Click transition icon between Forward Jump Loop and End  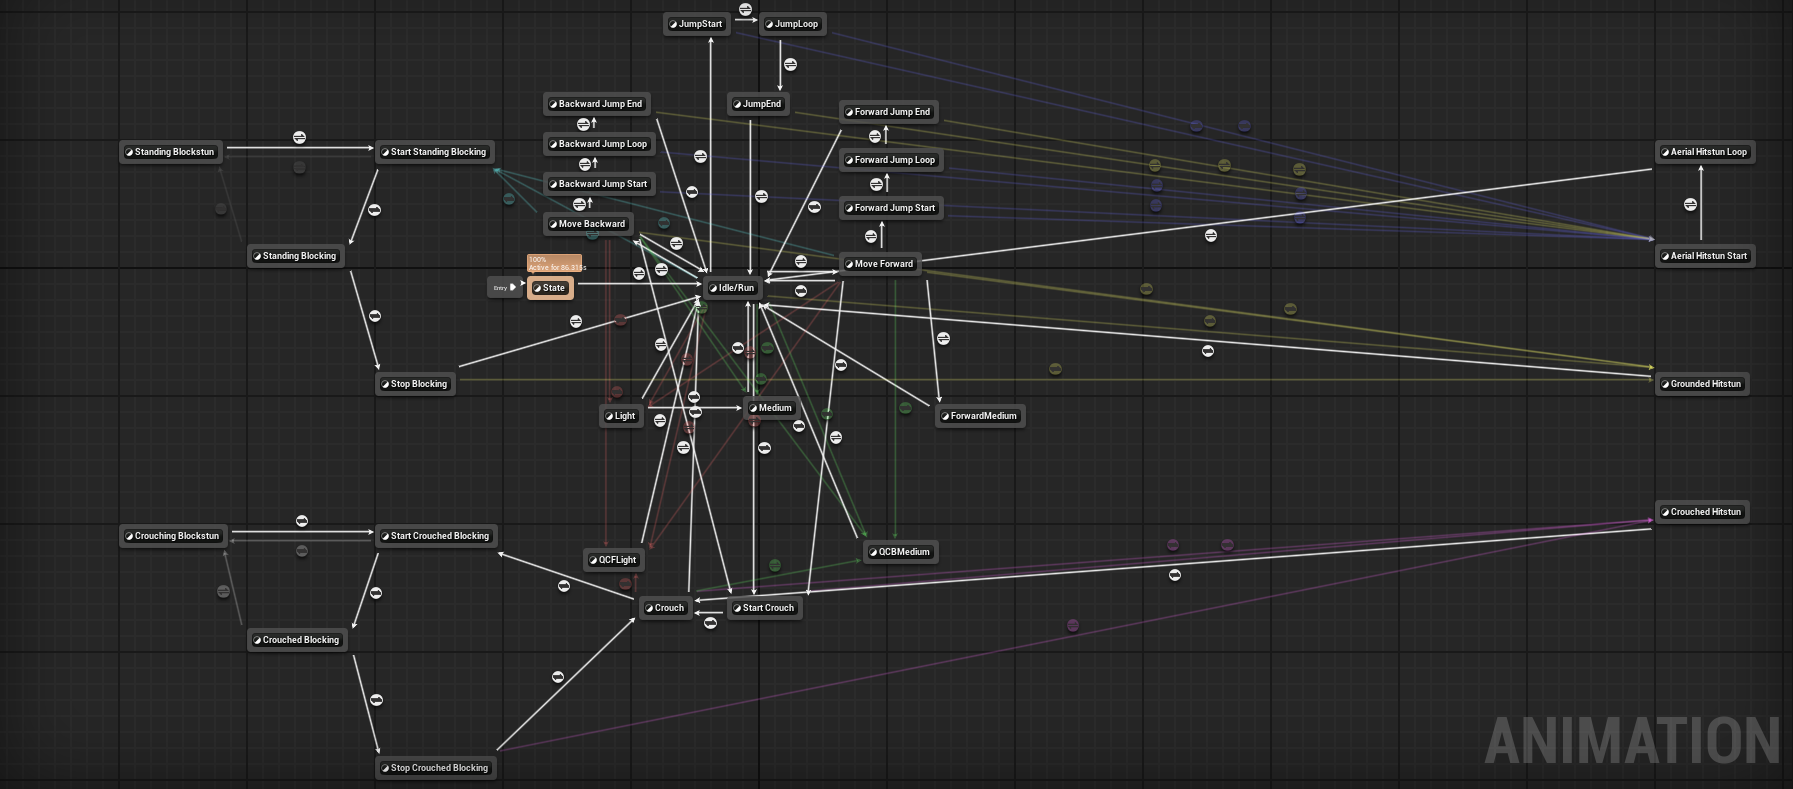tap(875, 136)
